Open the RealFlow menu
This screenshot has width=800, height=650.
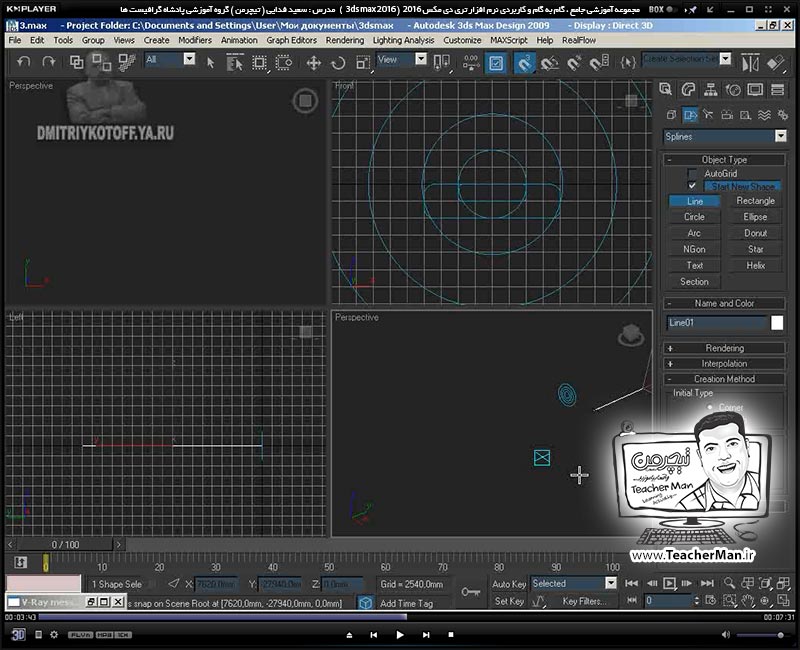tap(579, 40)
